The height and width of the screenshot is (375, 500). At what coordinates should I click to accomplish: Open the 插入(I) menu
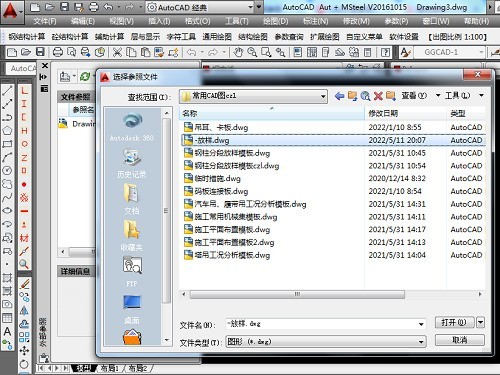point(159,21)
